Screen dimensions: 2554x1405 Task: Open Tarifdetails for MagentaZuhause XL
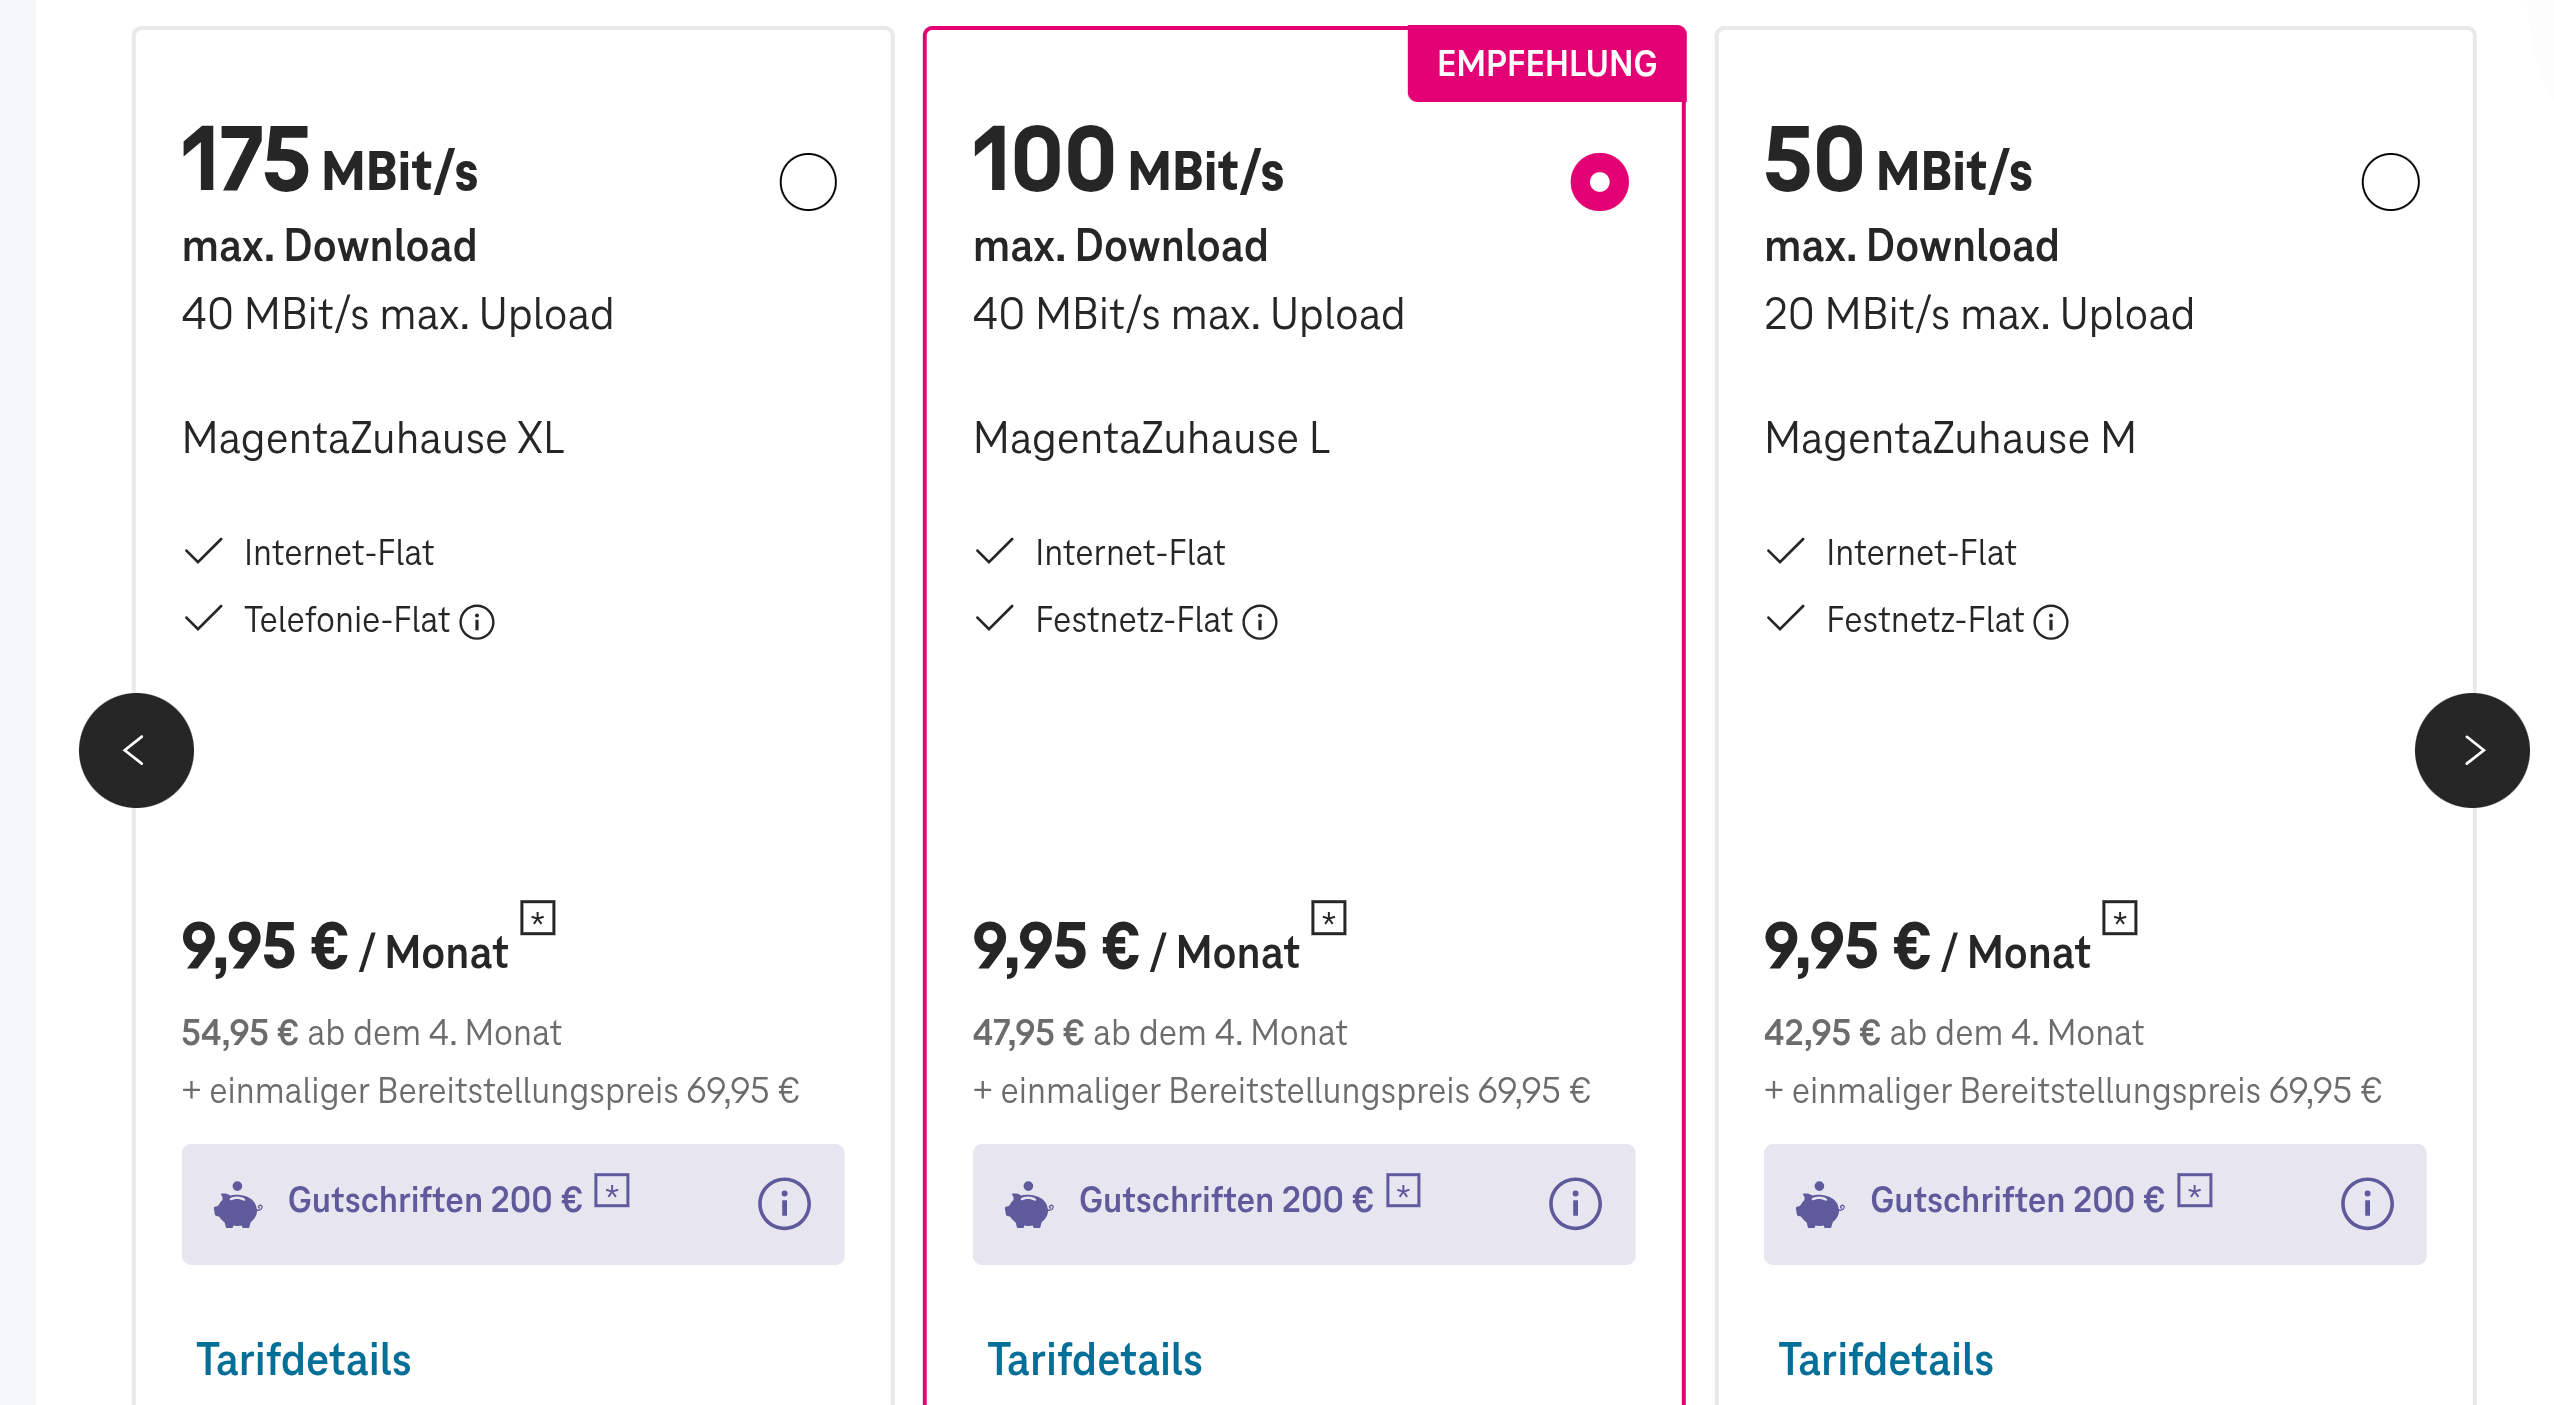tap(304, 1358)
